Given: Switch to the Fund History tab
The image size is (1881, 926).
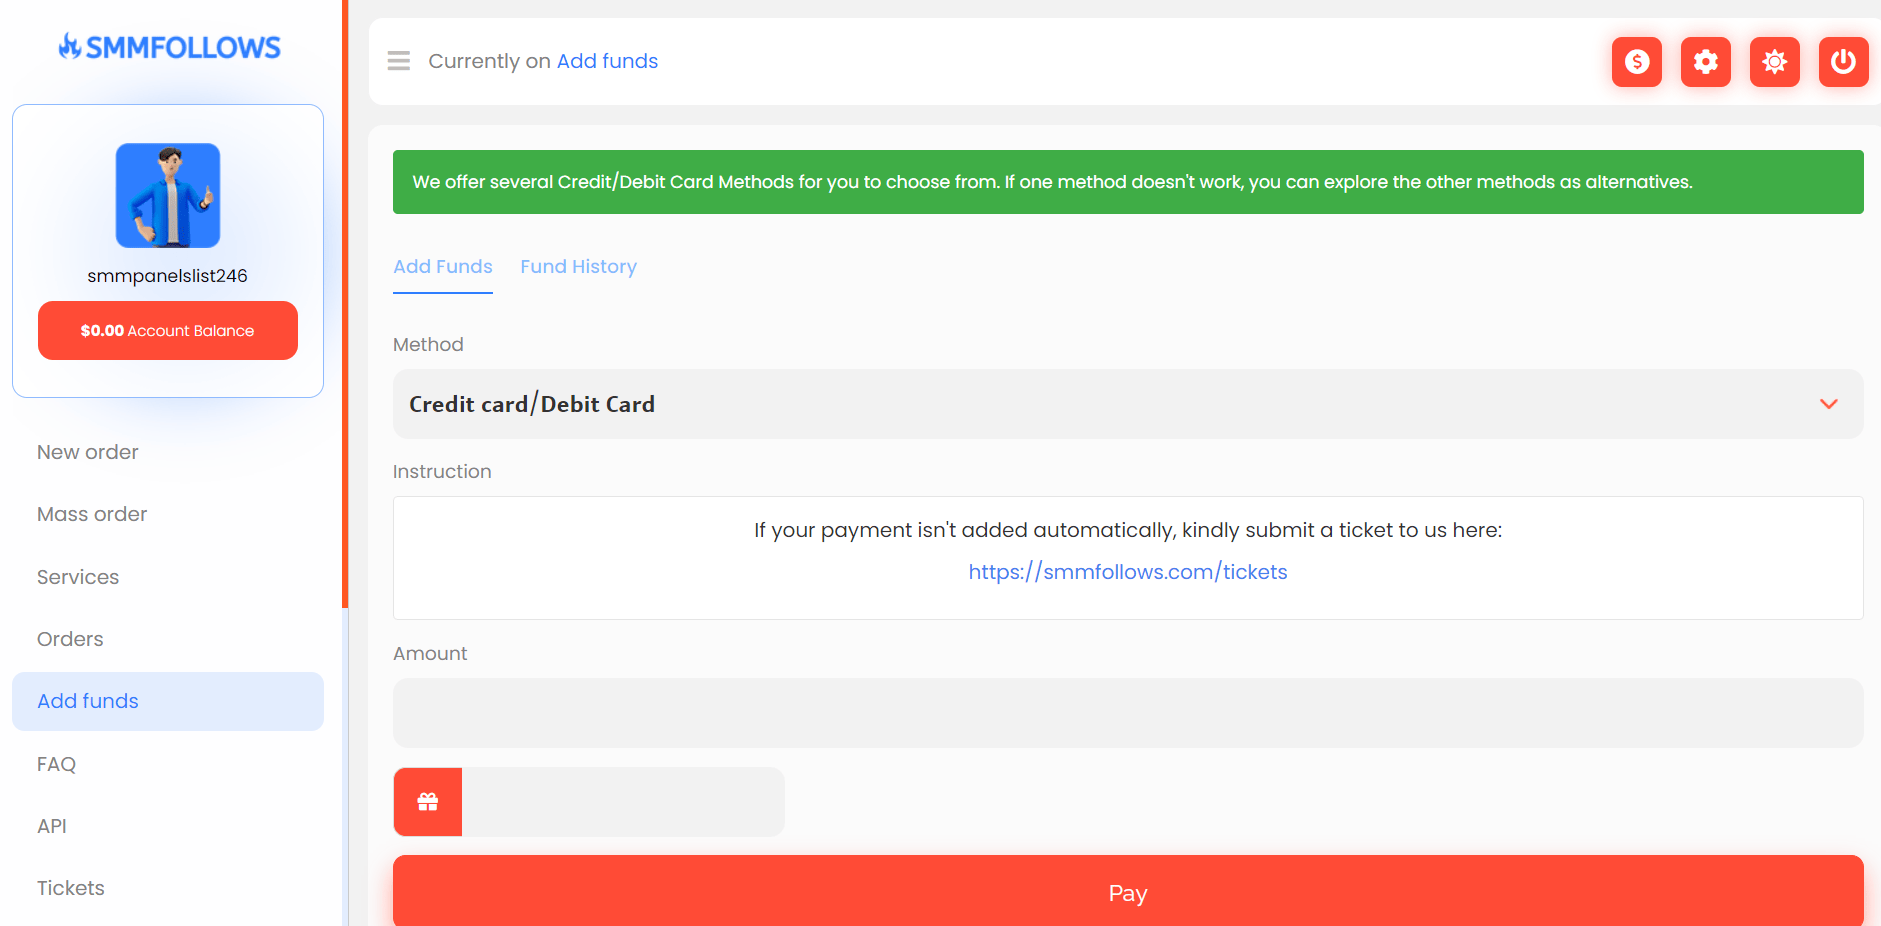Looking at the screenshot, I should pyautogui.click(x=578, y=267).
